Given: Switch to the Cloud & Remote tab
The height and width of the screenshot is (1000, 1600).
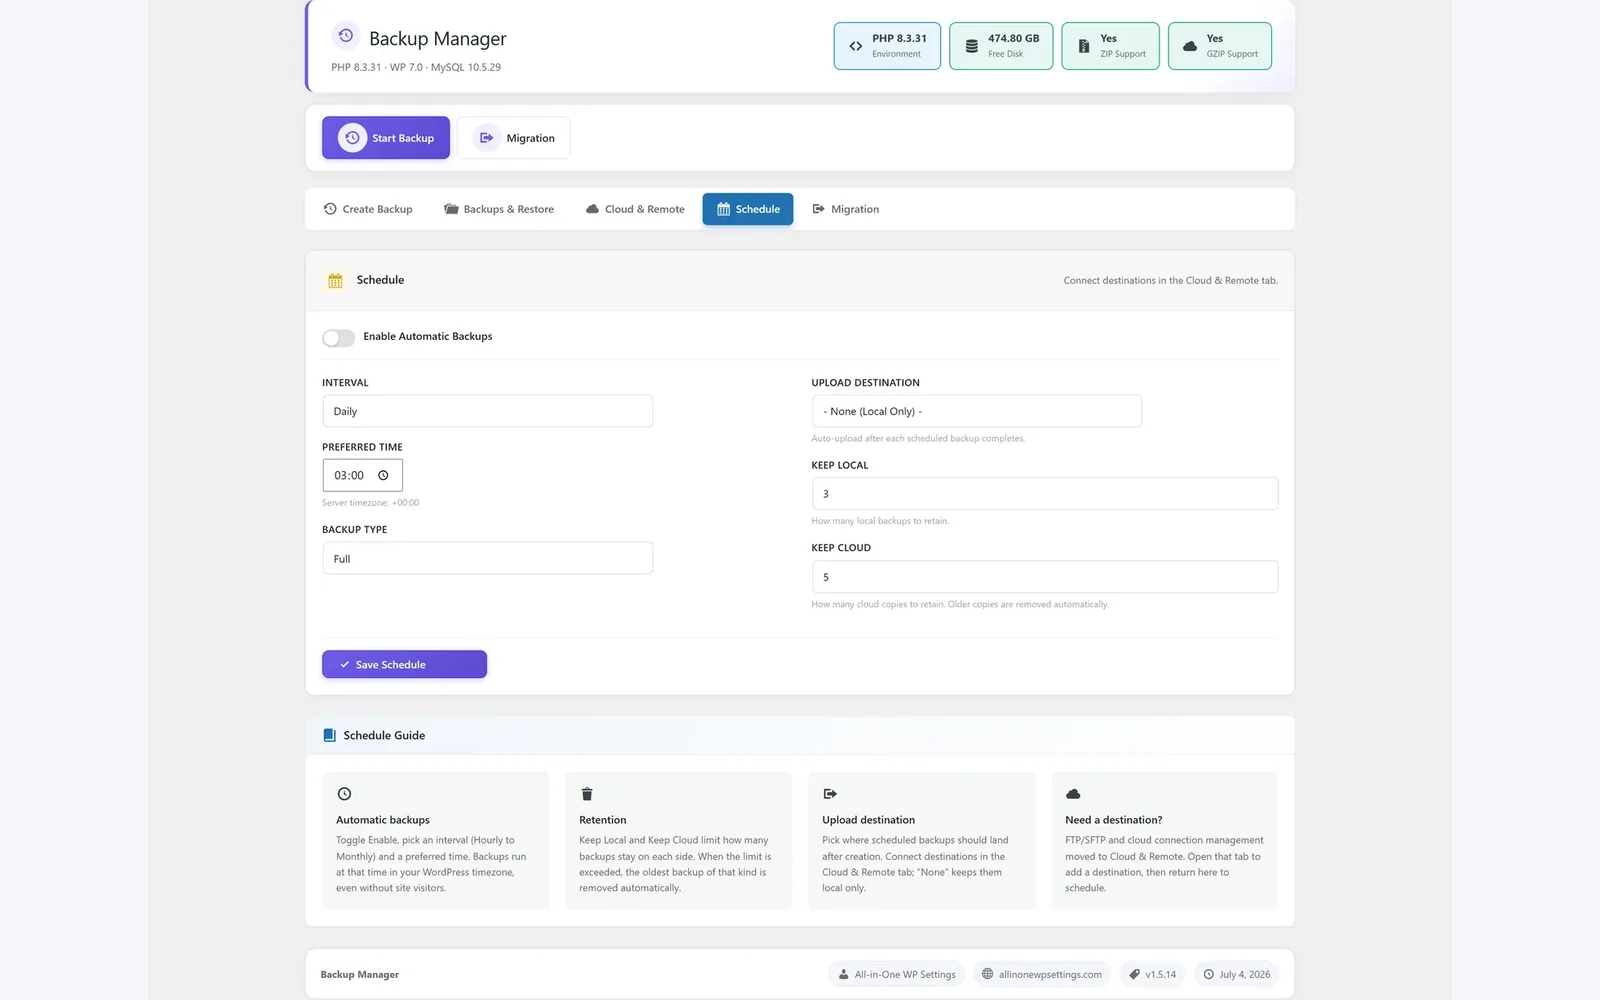Looking at the screenshot, I should coord(635,209).
